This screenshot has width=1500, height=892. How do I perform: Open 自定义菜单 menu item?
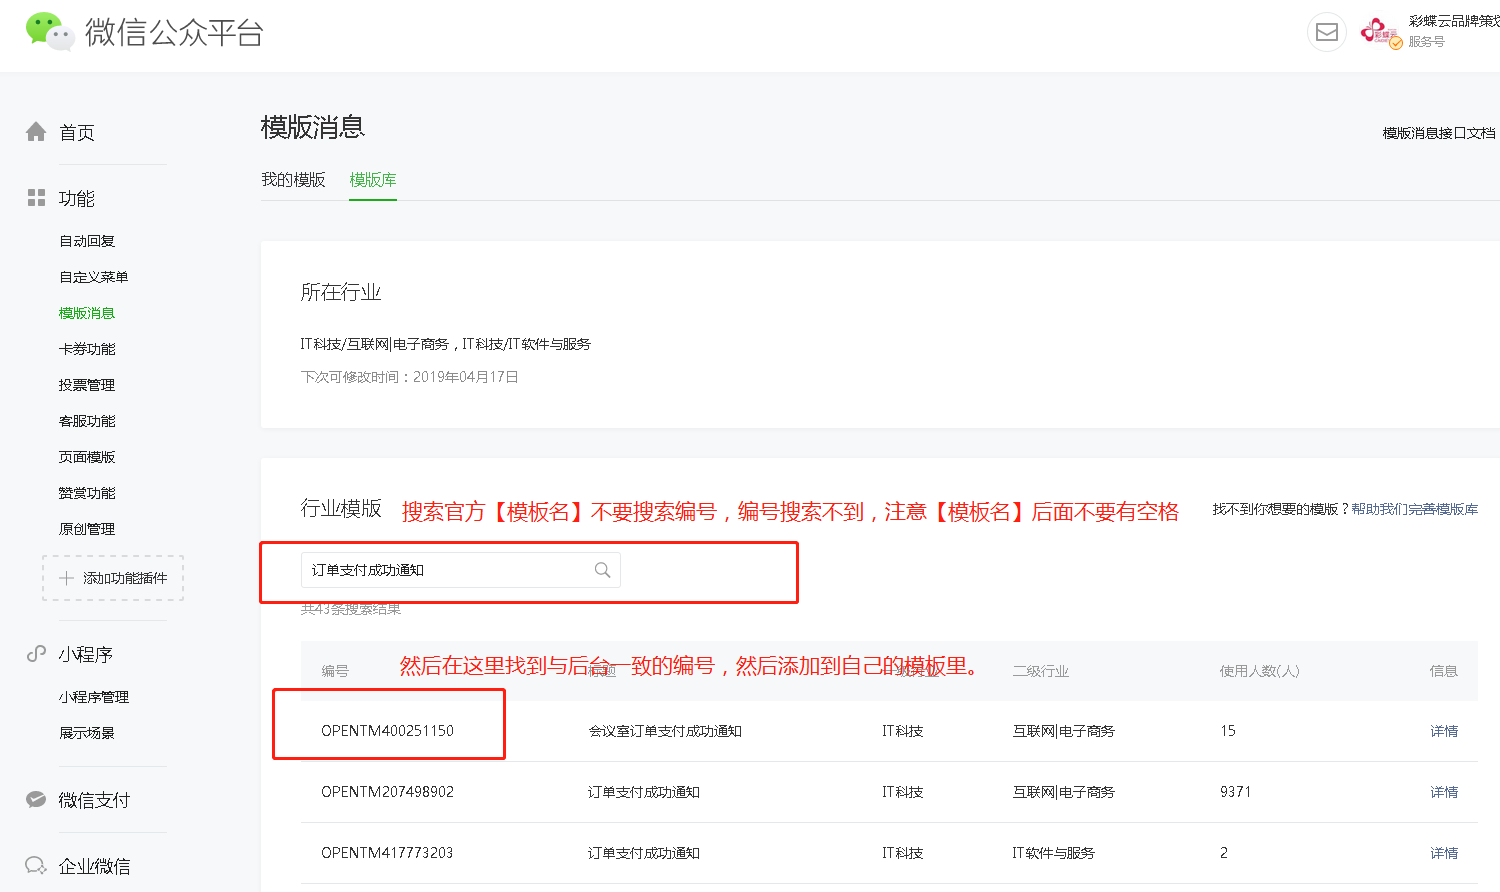click(x=94, y=277)
